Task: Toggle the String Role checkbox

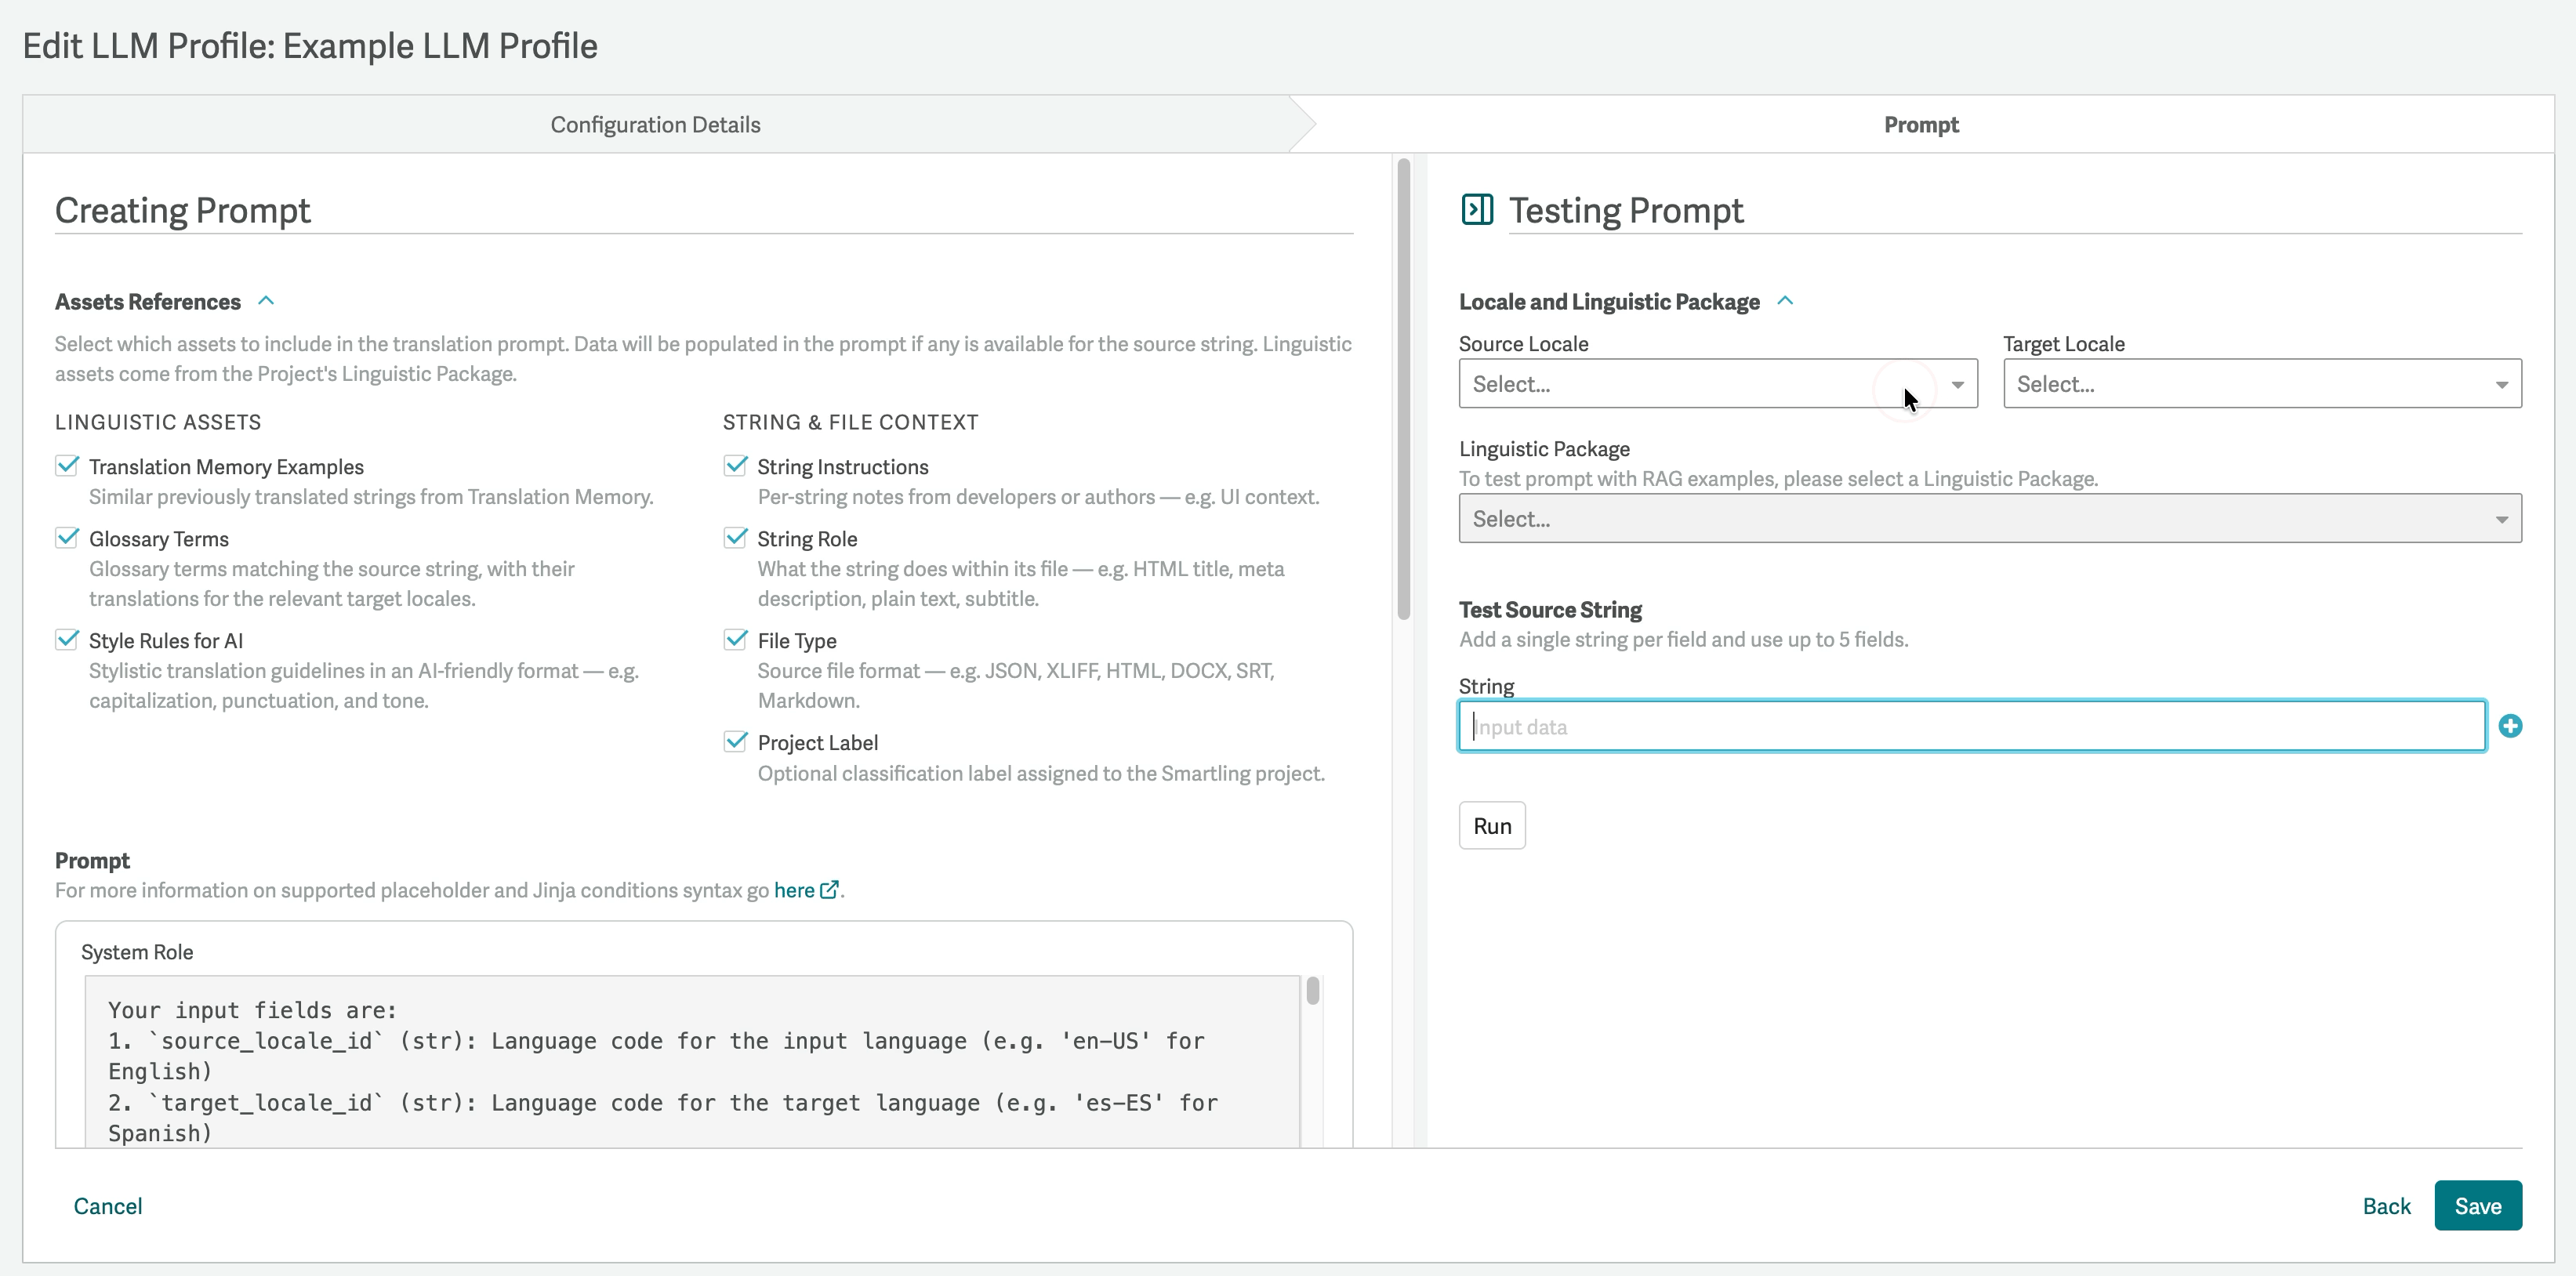Action: pyautogui.click(x=736, y=538)
